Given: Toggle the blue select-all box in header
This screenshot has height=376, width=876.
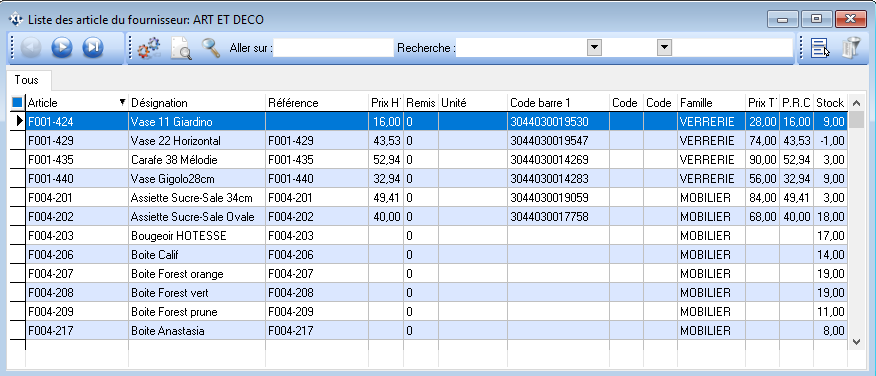Looking at the screenshot, I should [x=17, y=103].
